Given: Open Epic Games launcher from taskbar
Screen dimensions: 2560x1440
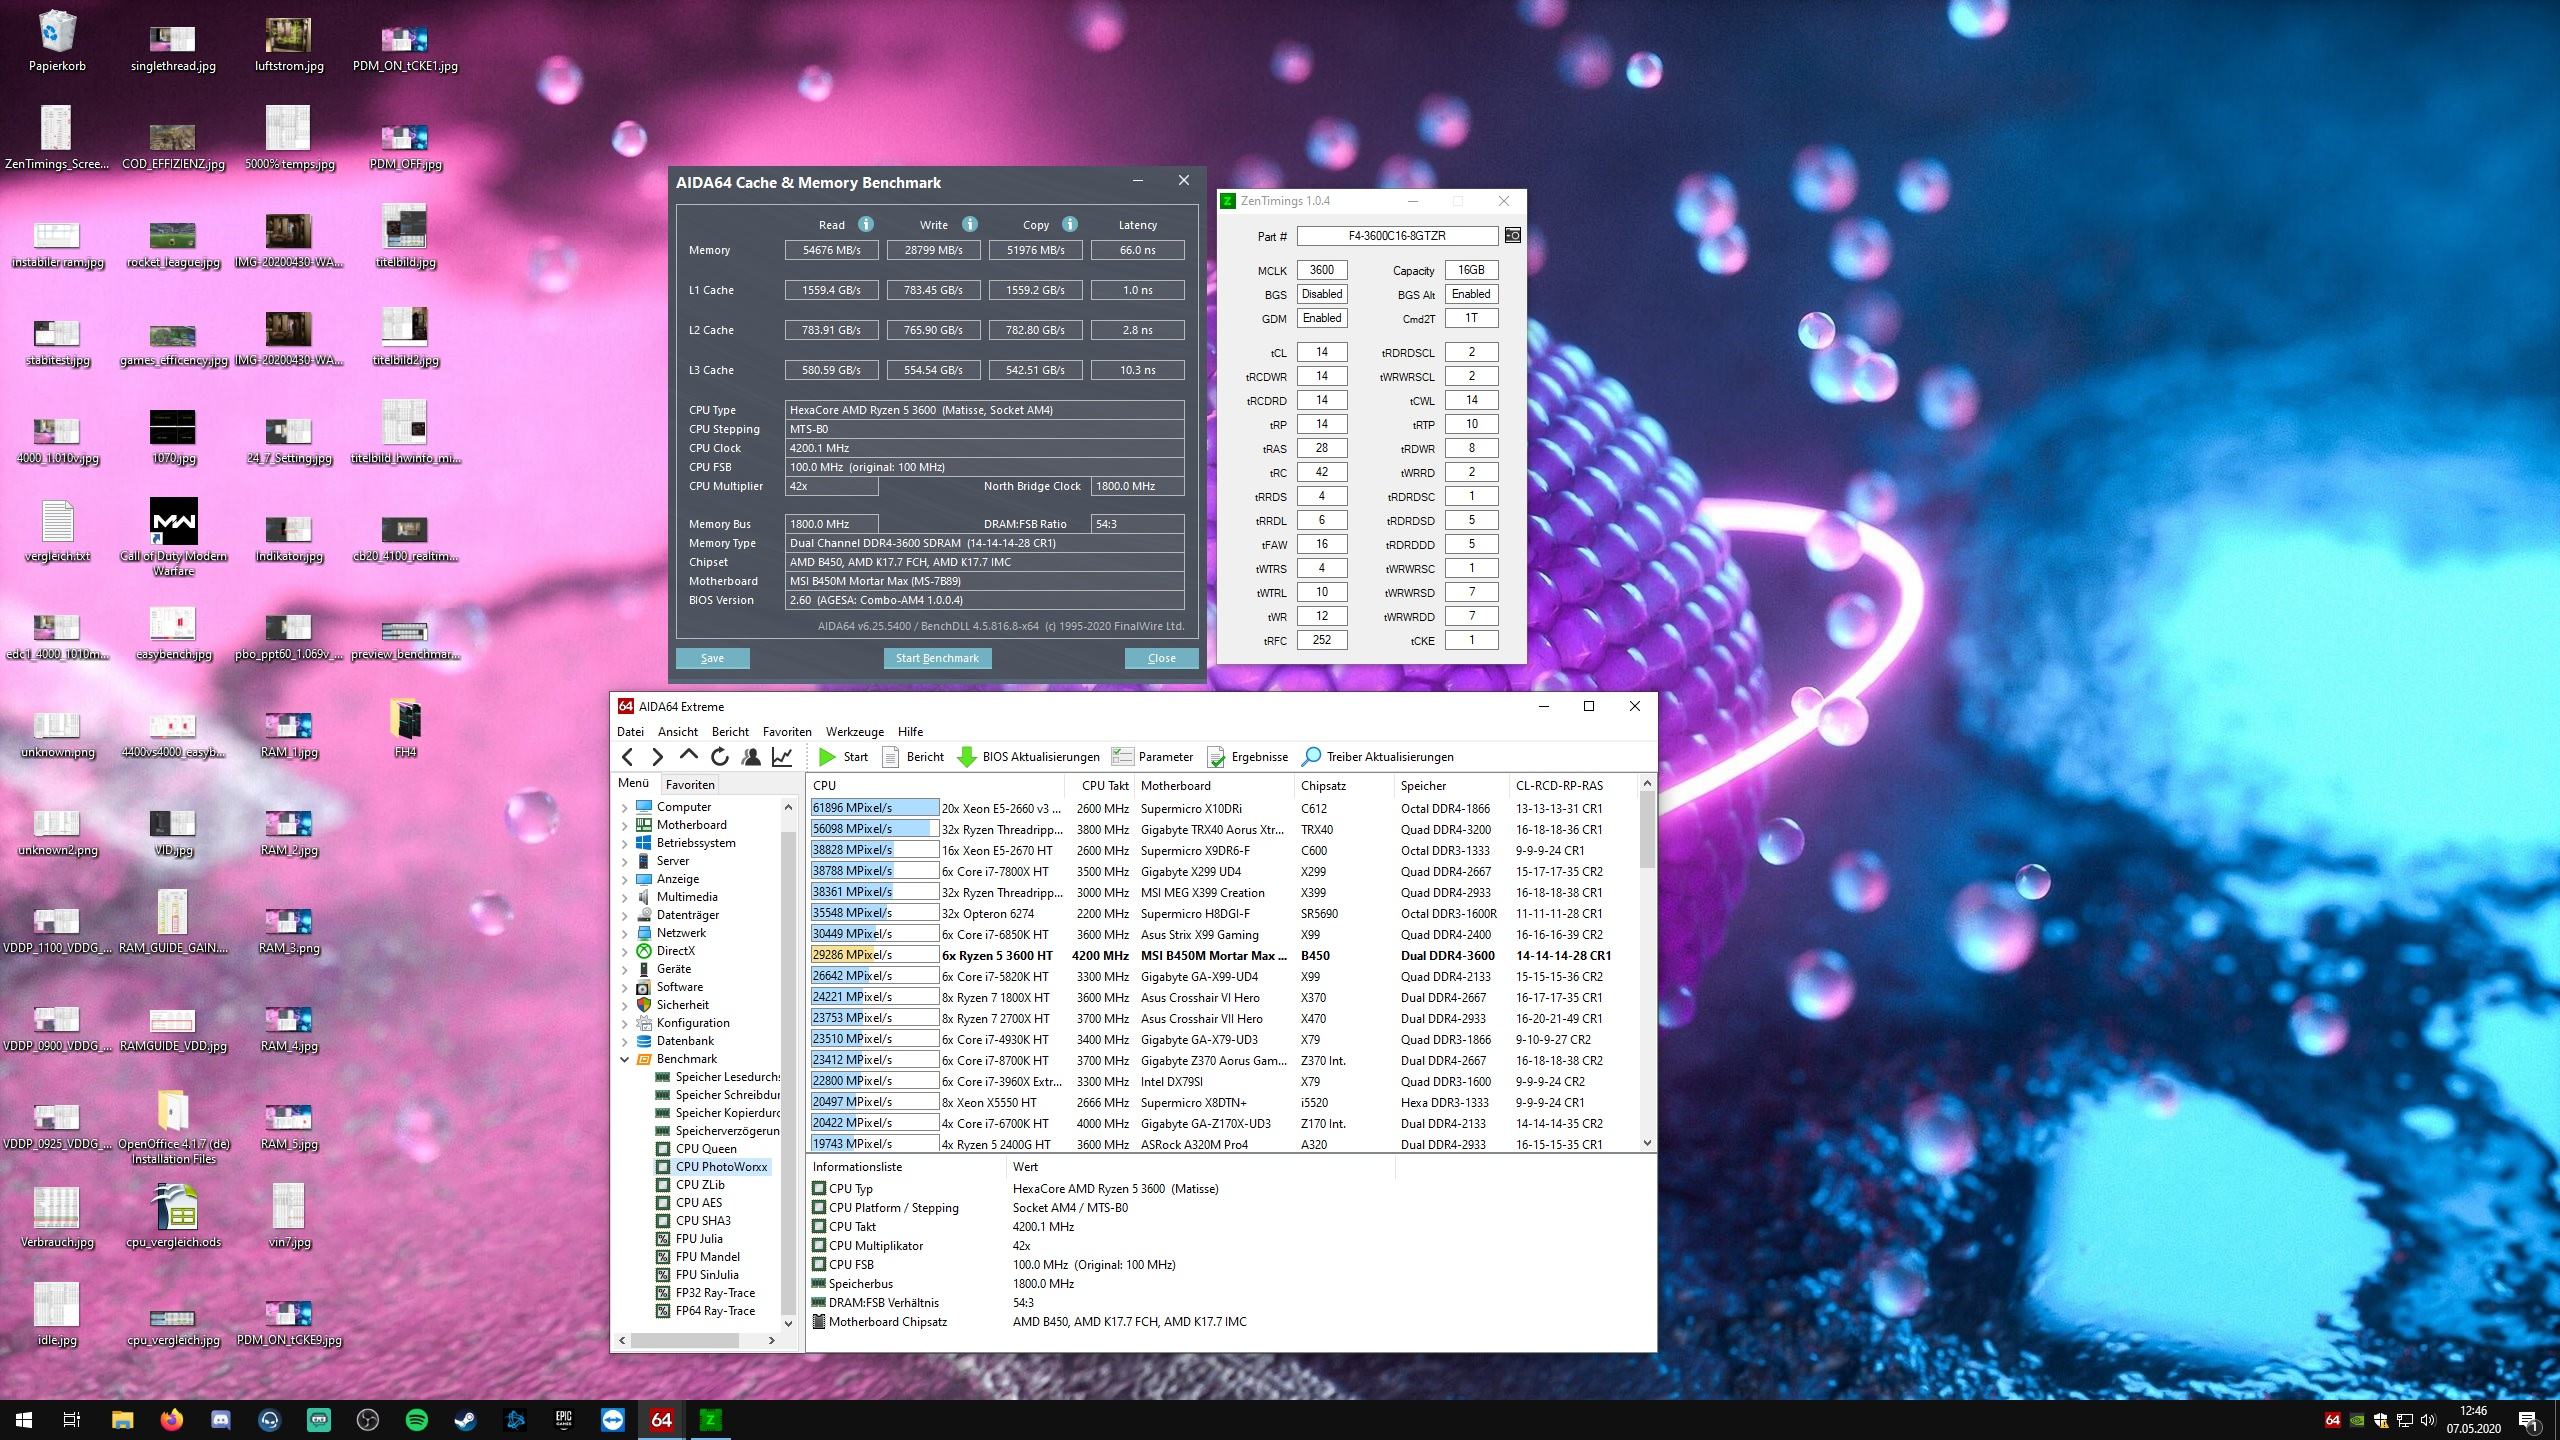Looking at the screenshot, I should click(x=564, y=1420).
